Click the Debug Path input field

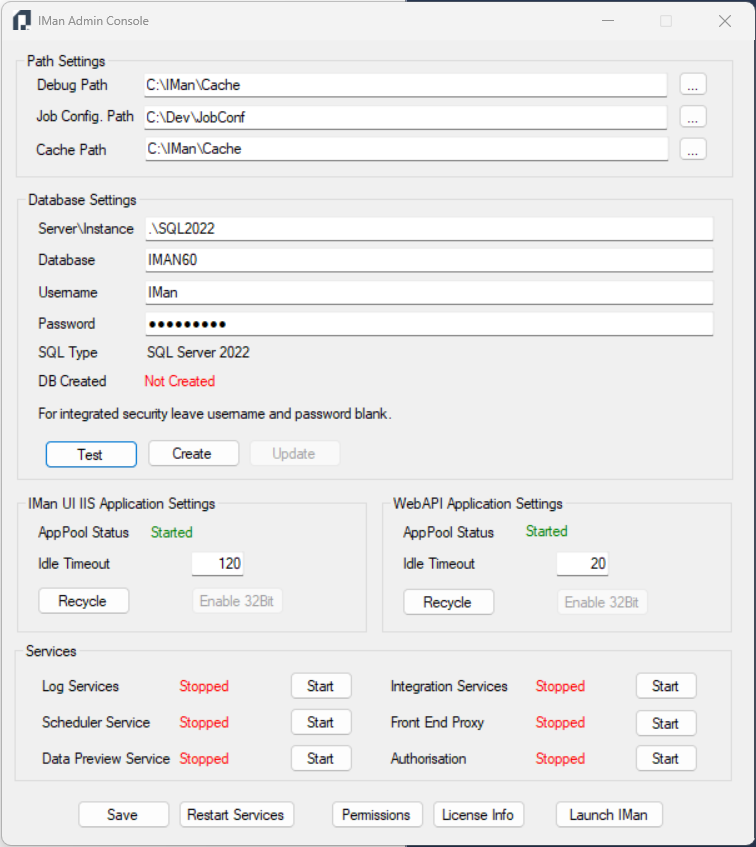point(406,85)
